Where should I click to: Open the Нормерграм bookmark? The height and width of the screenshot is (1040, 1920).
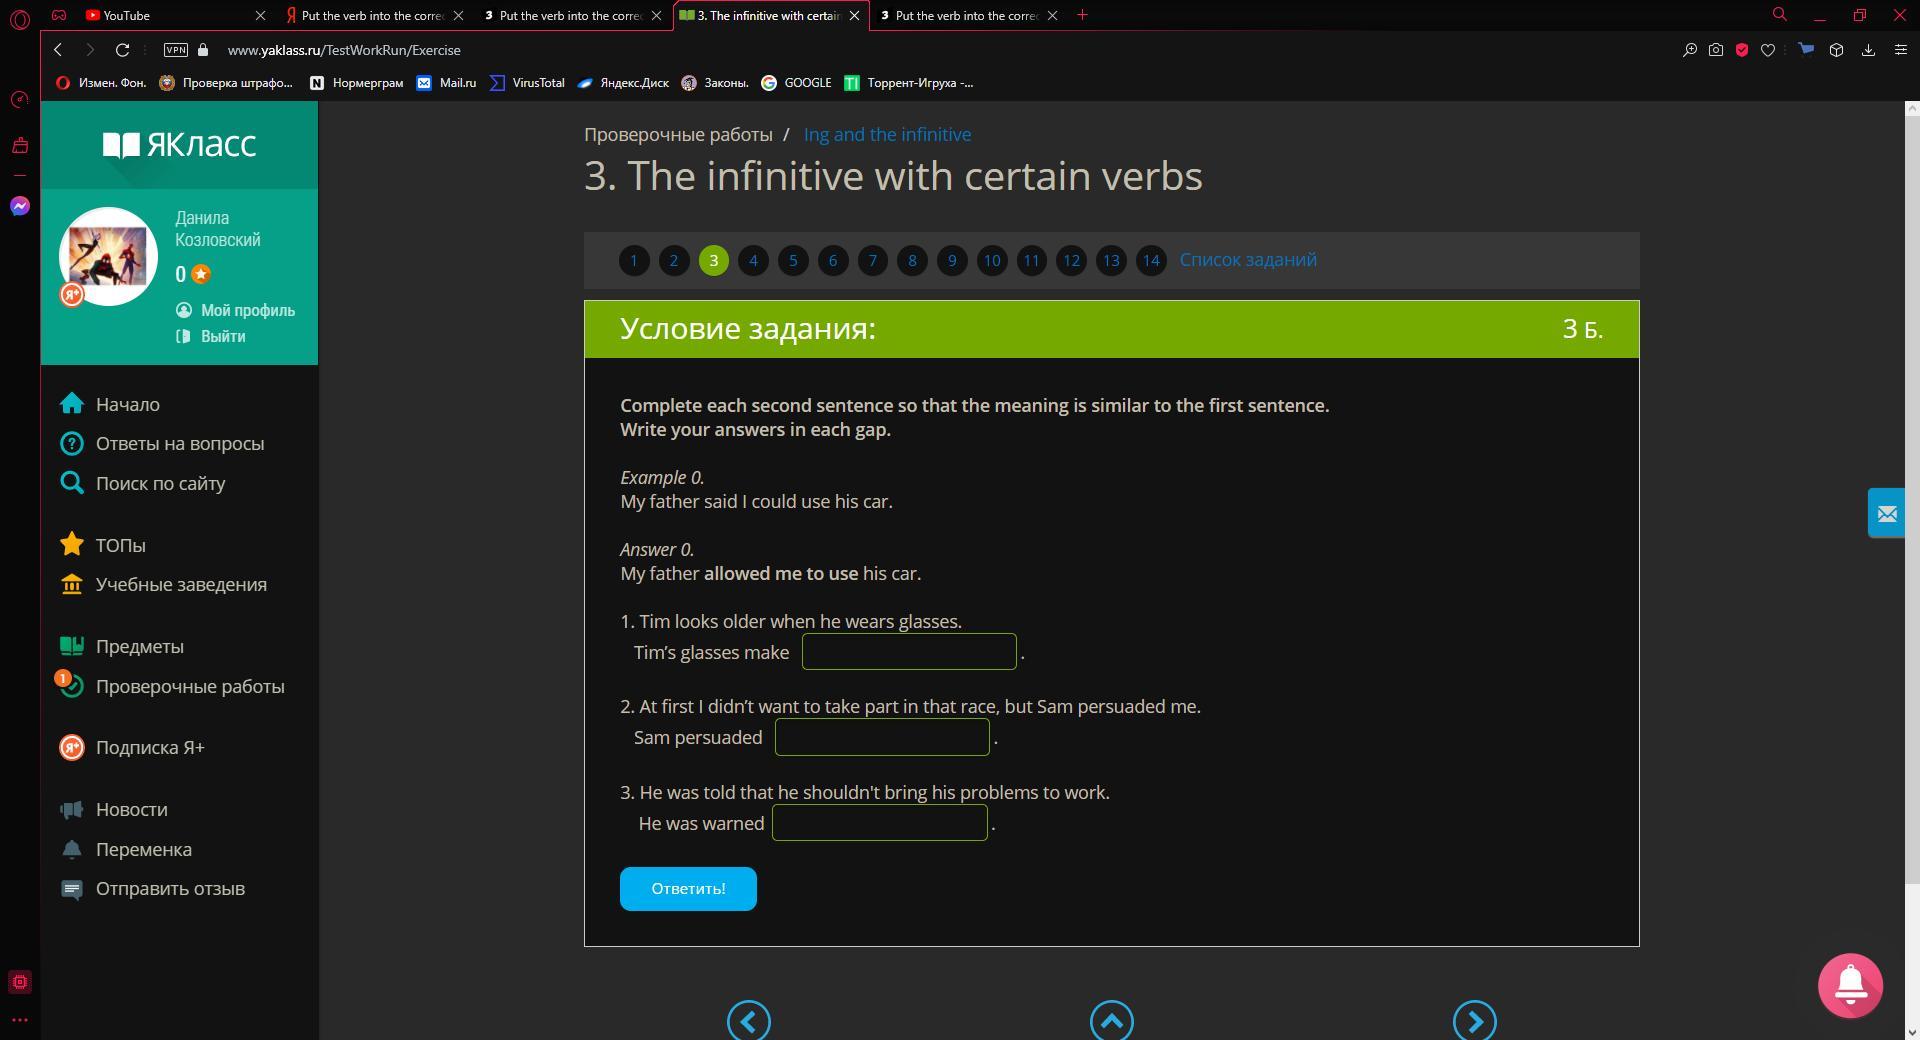click(x=357, y=83)
